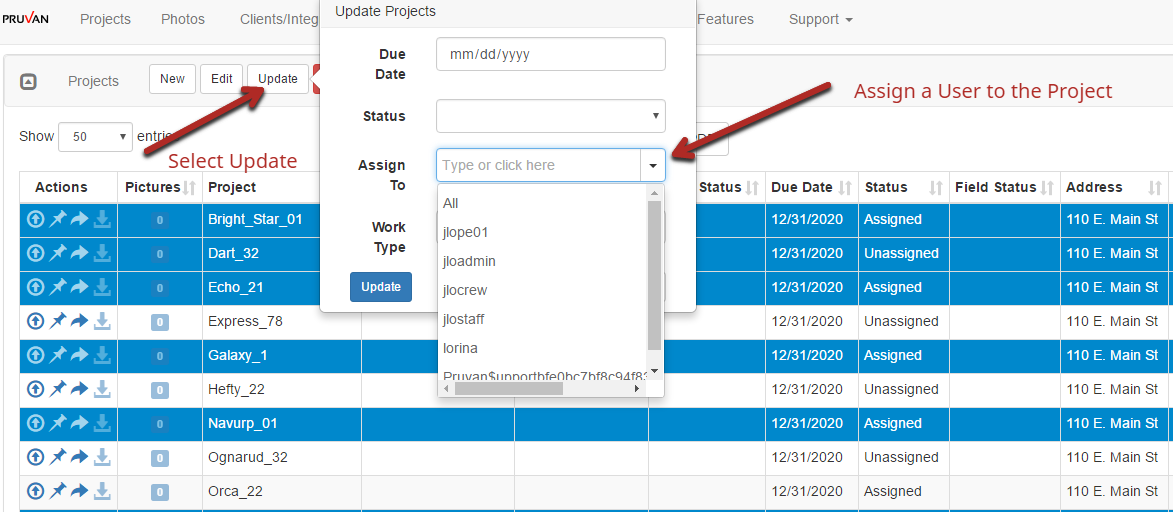Open the Support menu
Image resolution: width=1173 pixels, height=512 pixels.
point(820,19)
